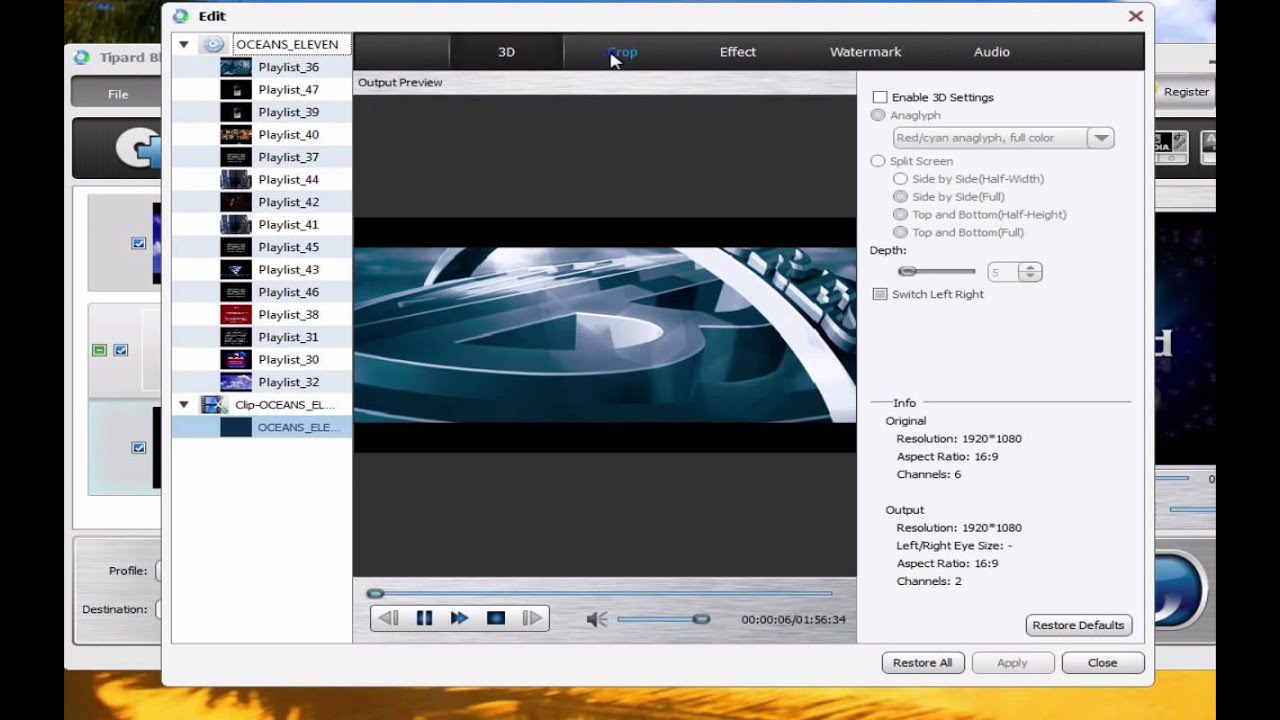Image resolution: width=1280 pixels, height=720 pixels.
Task: Mute the preview audio speaker icon
Action: [597, 620]
